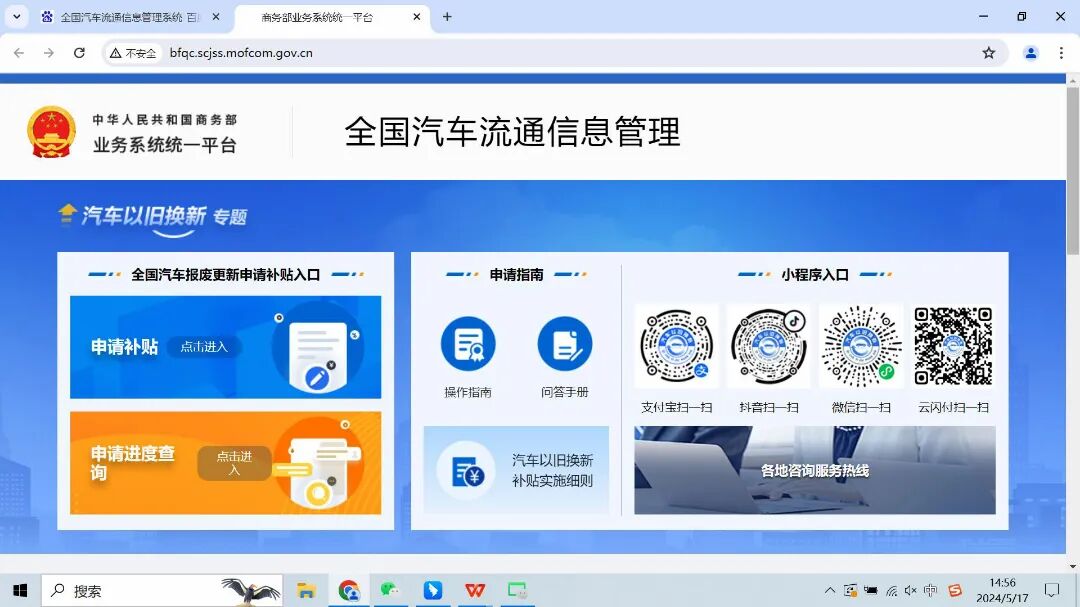Expand hidden icons in the system tray
The image size is (1080, 607).
(830, 590)
